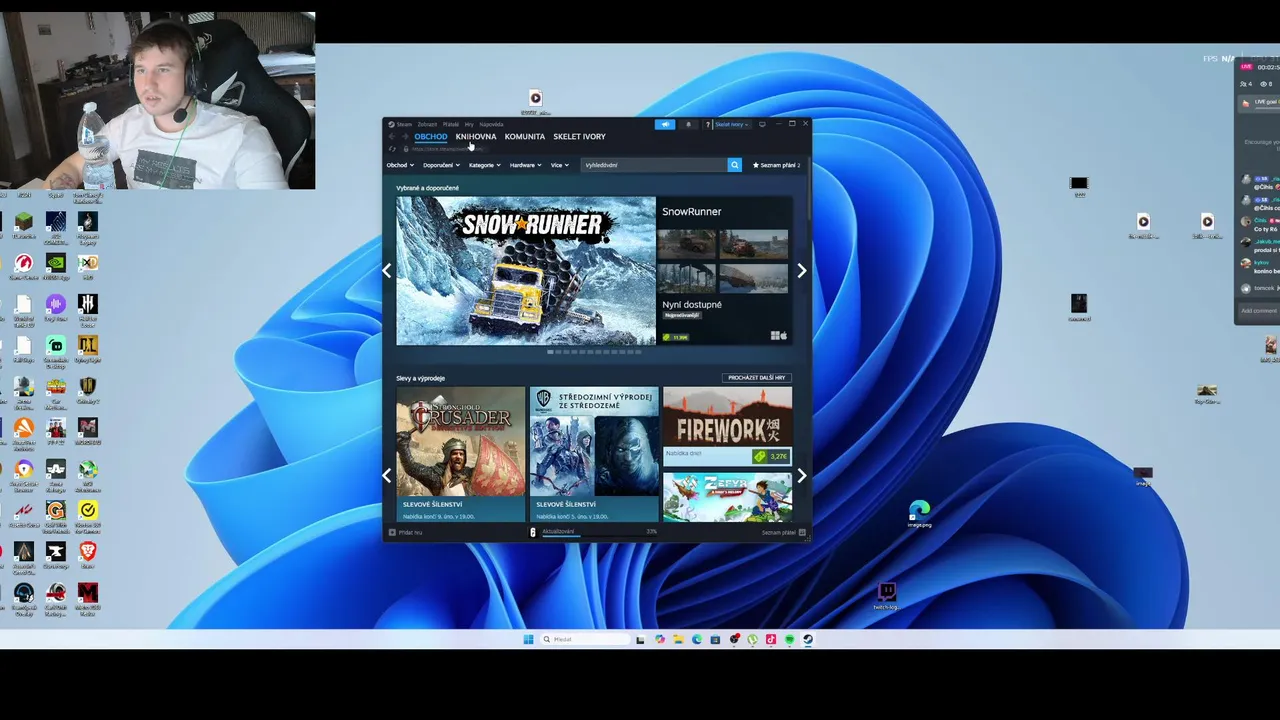This screenshot has width=1280, height=720.
Task: Open the SnowRunner featured banner image
Action: 526,270
